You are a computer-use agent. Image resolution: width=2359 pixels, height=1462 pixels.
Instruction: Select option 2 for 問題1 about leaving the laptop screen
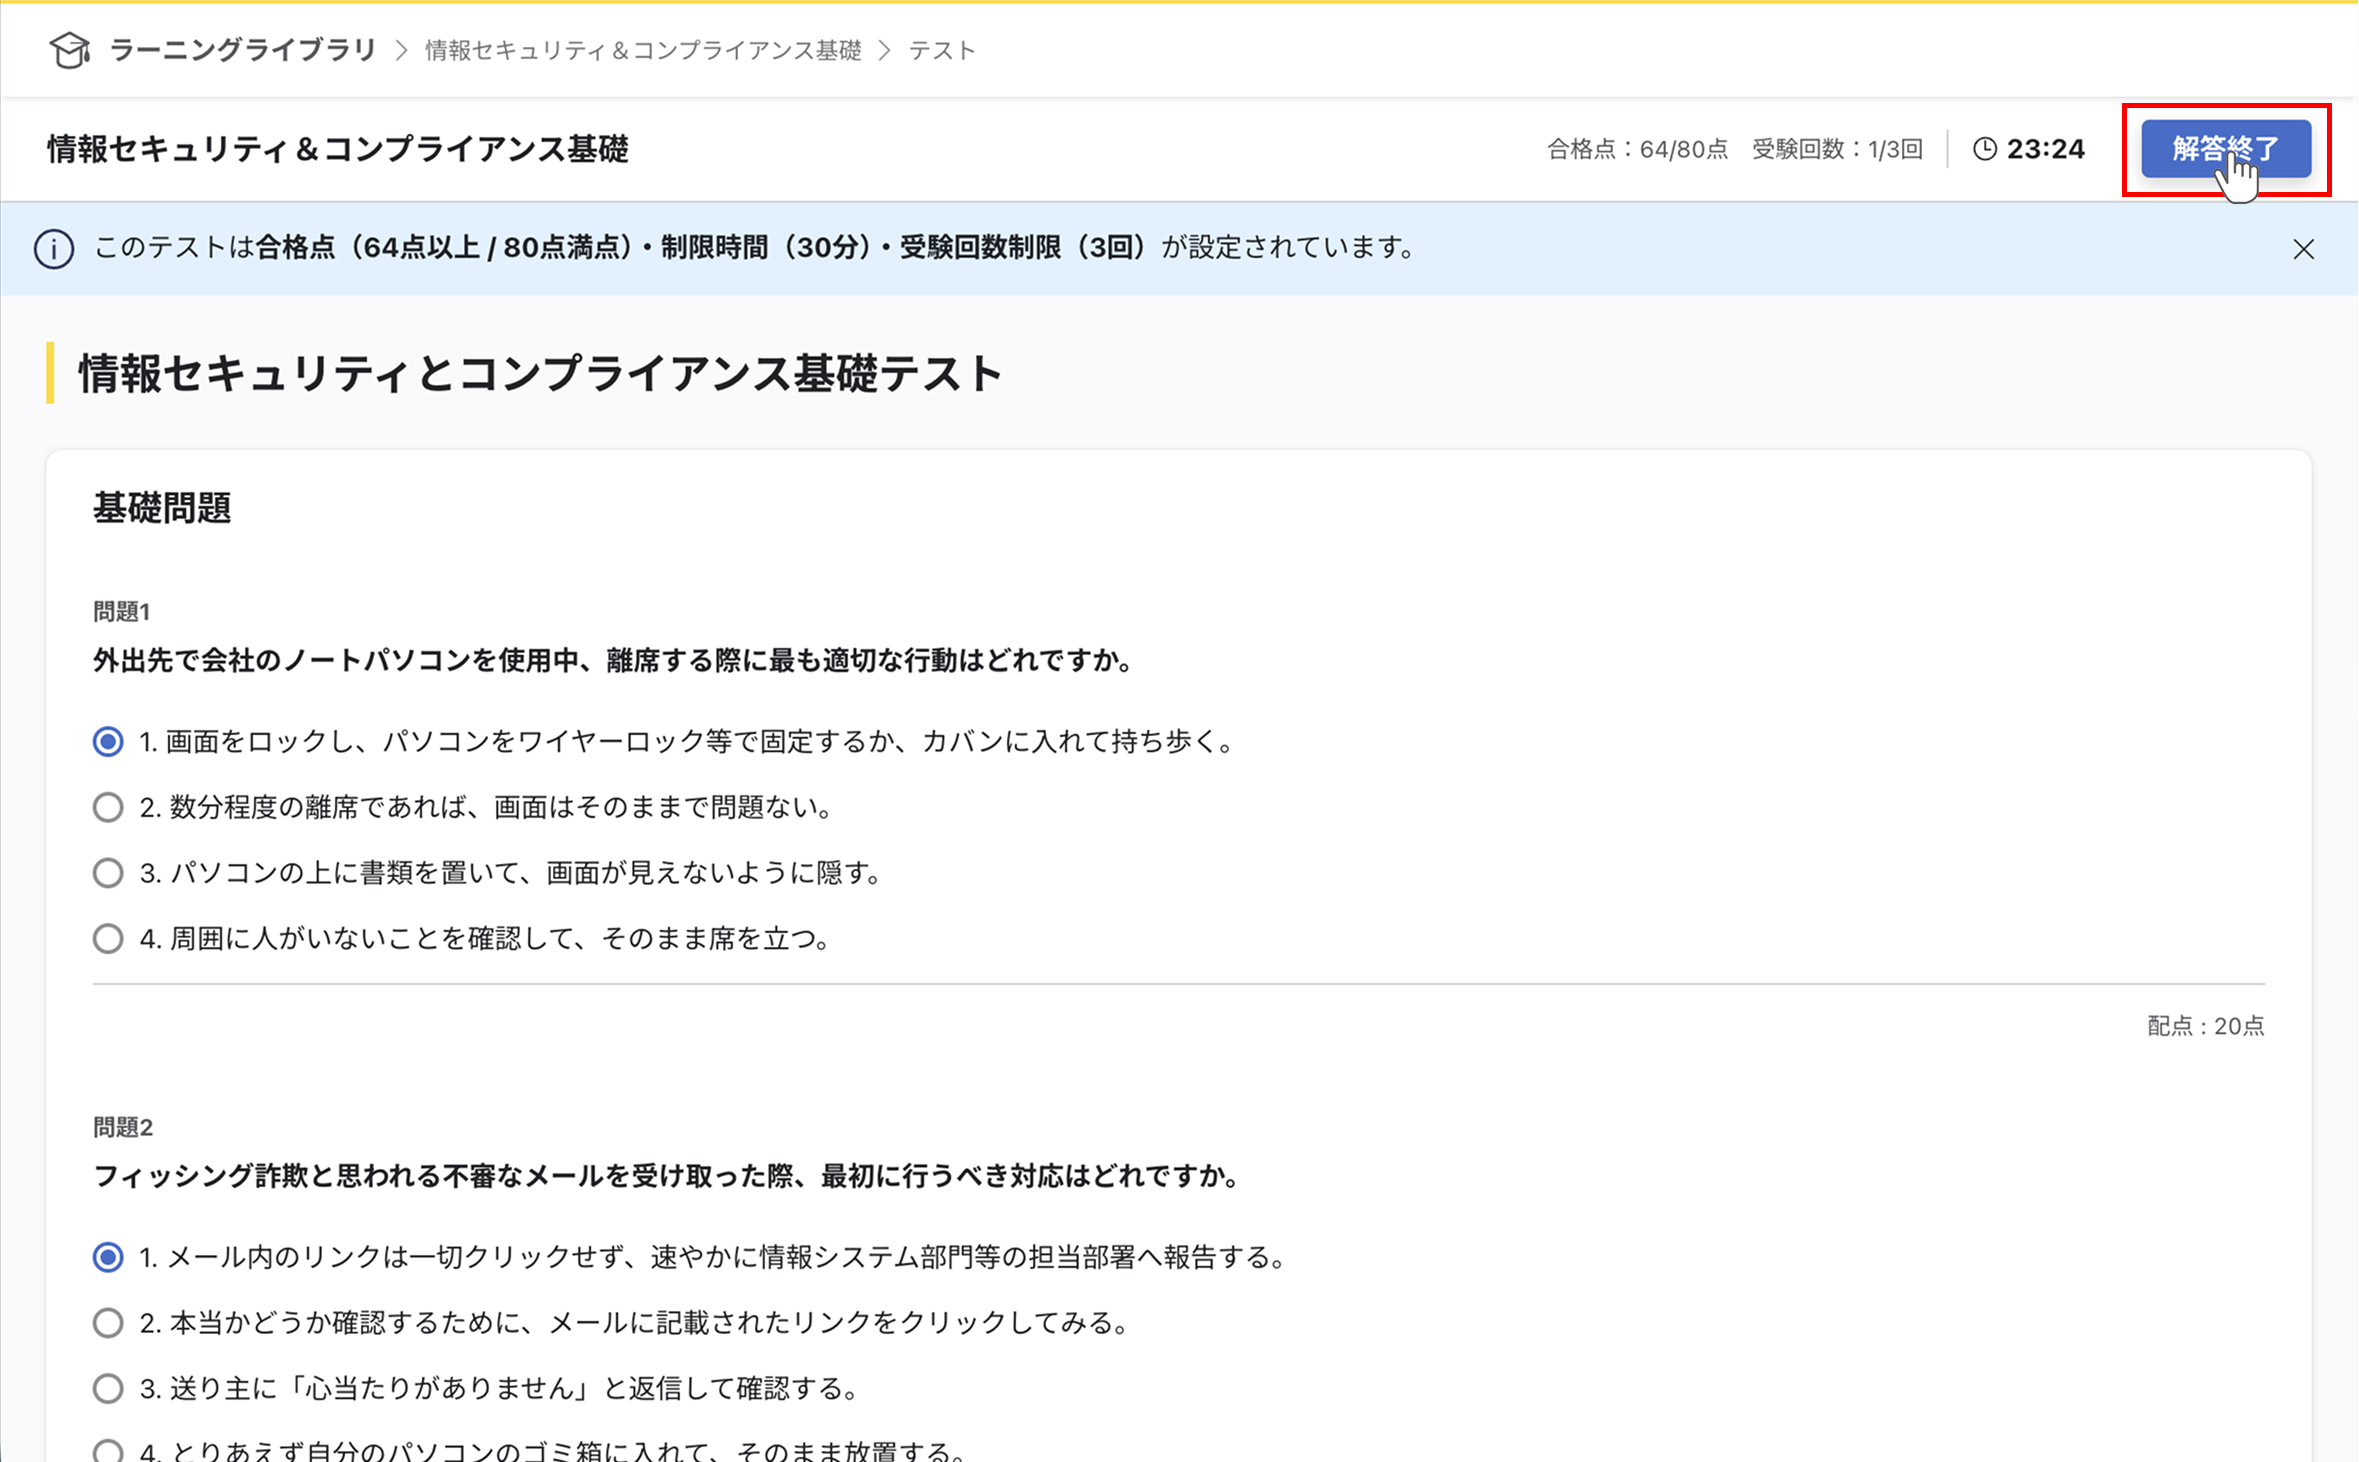pyautogui.click(x=108, y=807)
